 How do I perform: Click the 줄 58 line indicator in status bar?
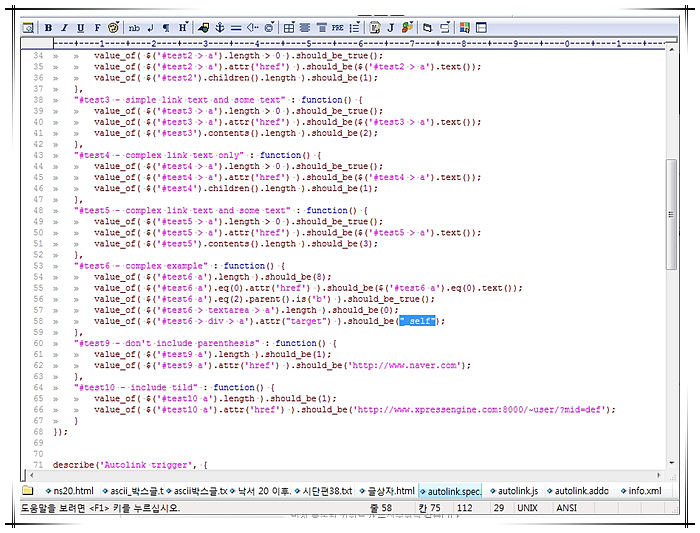(x=381, y=508)
